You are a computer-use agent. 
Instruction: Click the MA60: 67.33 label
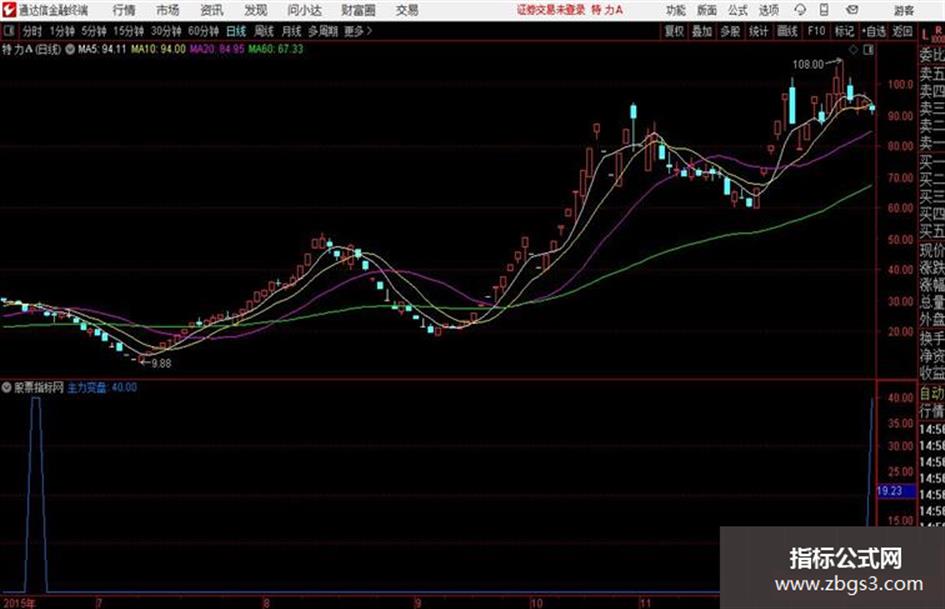pyautogui.click(x=275, y=49)
